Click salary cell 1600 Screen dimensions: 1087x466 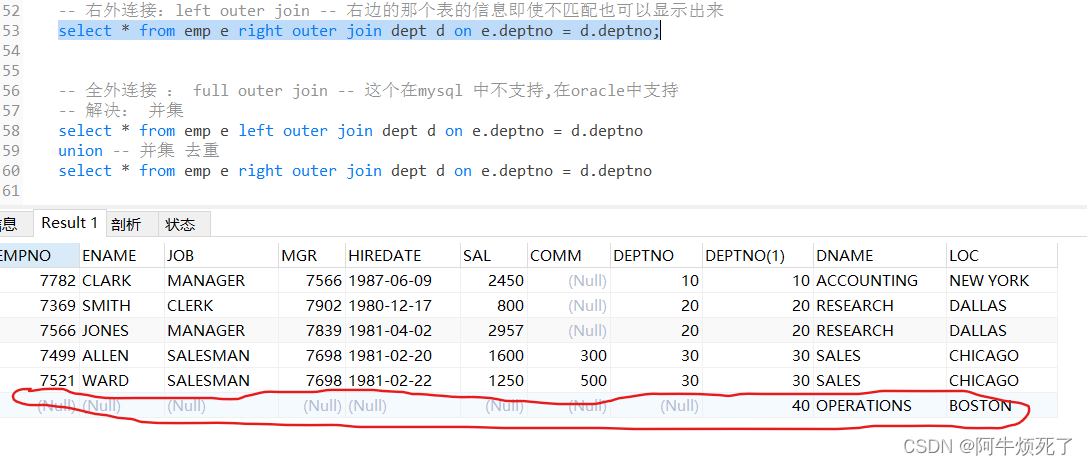493,355
